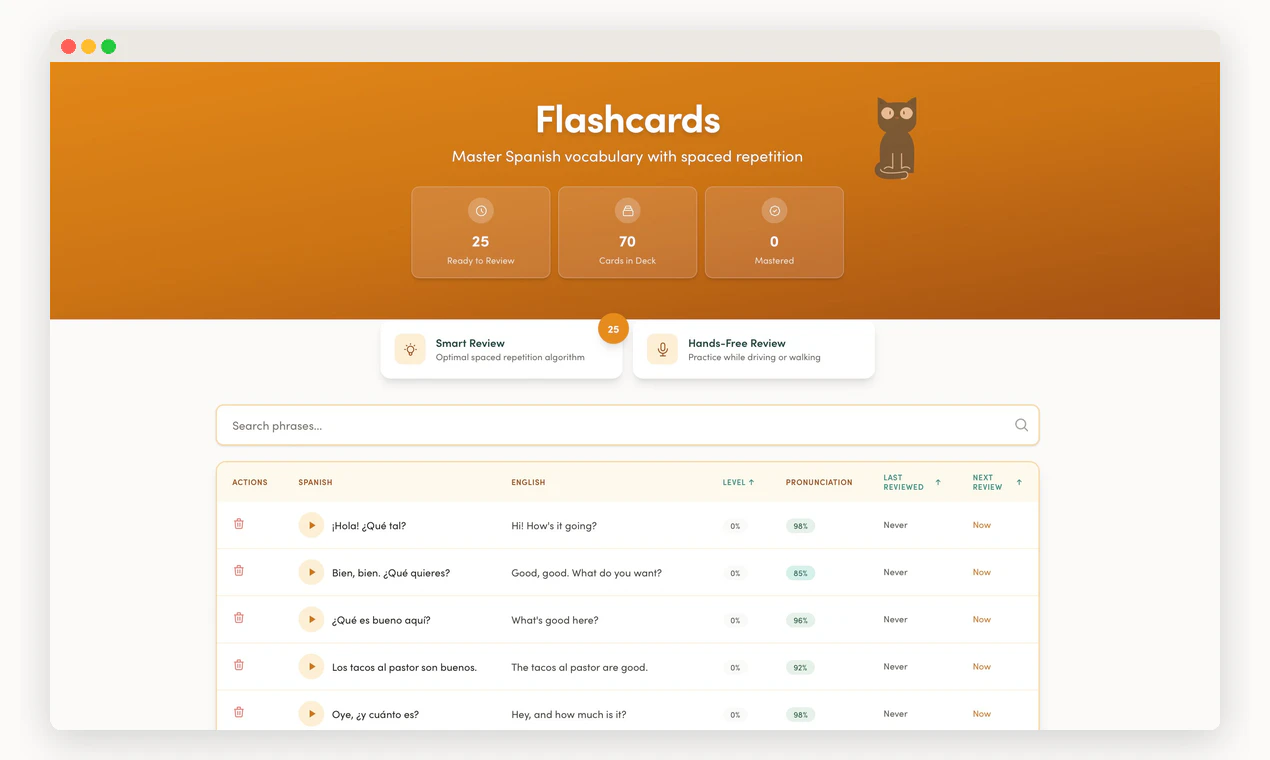
Task: Click the English column header
Action: [x=528, y=482]
